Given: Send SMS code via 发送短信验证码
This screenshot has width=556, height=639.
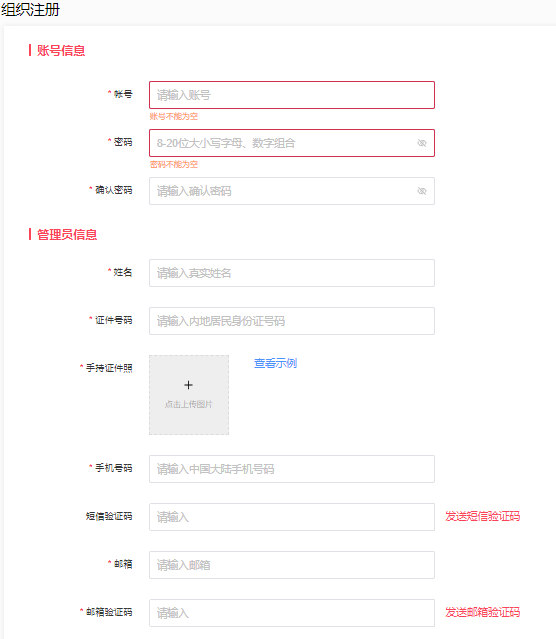Looking at the screenshot, I should tap(482, 516).
